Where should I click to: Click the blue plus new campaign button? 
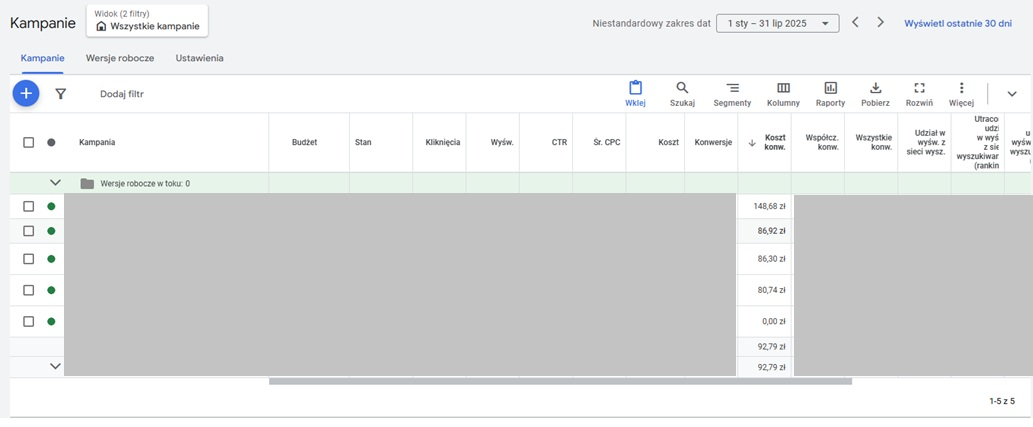coord(26,94)
